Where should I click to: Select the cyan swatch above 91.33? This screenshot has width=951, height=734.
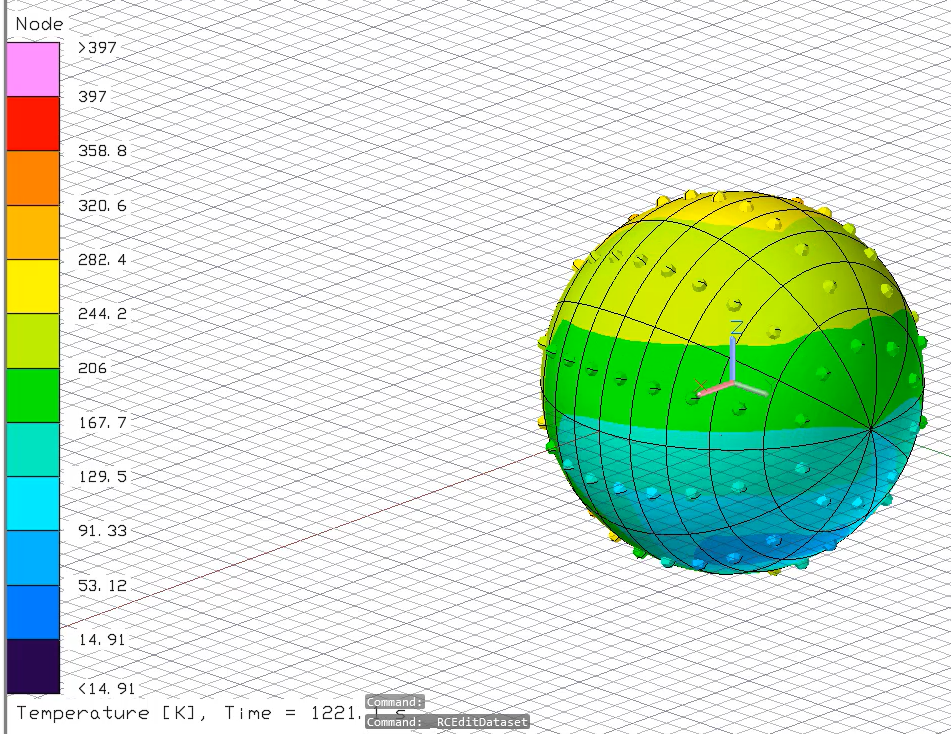tap(33, 503)
